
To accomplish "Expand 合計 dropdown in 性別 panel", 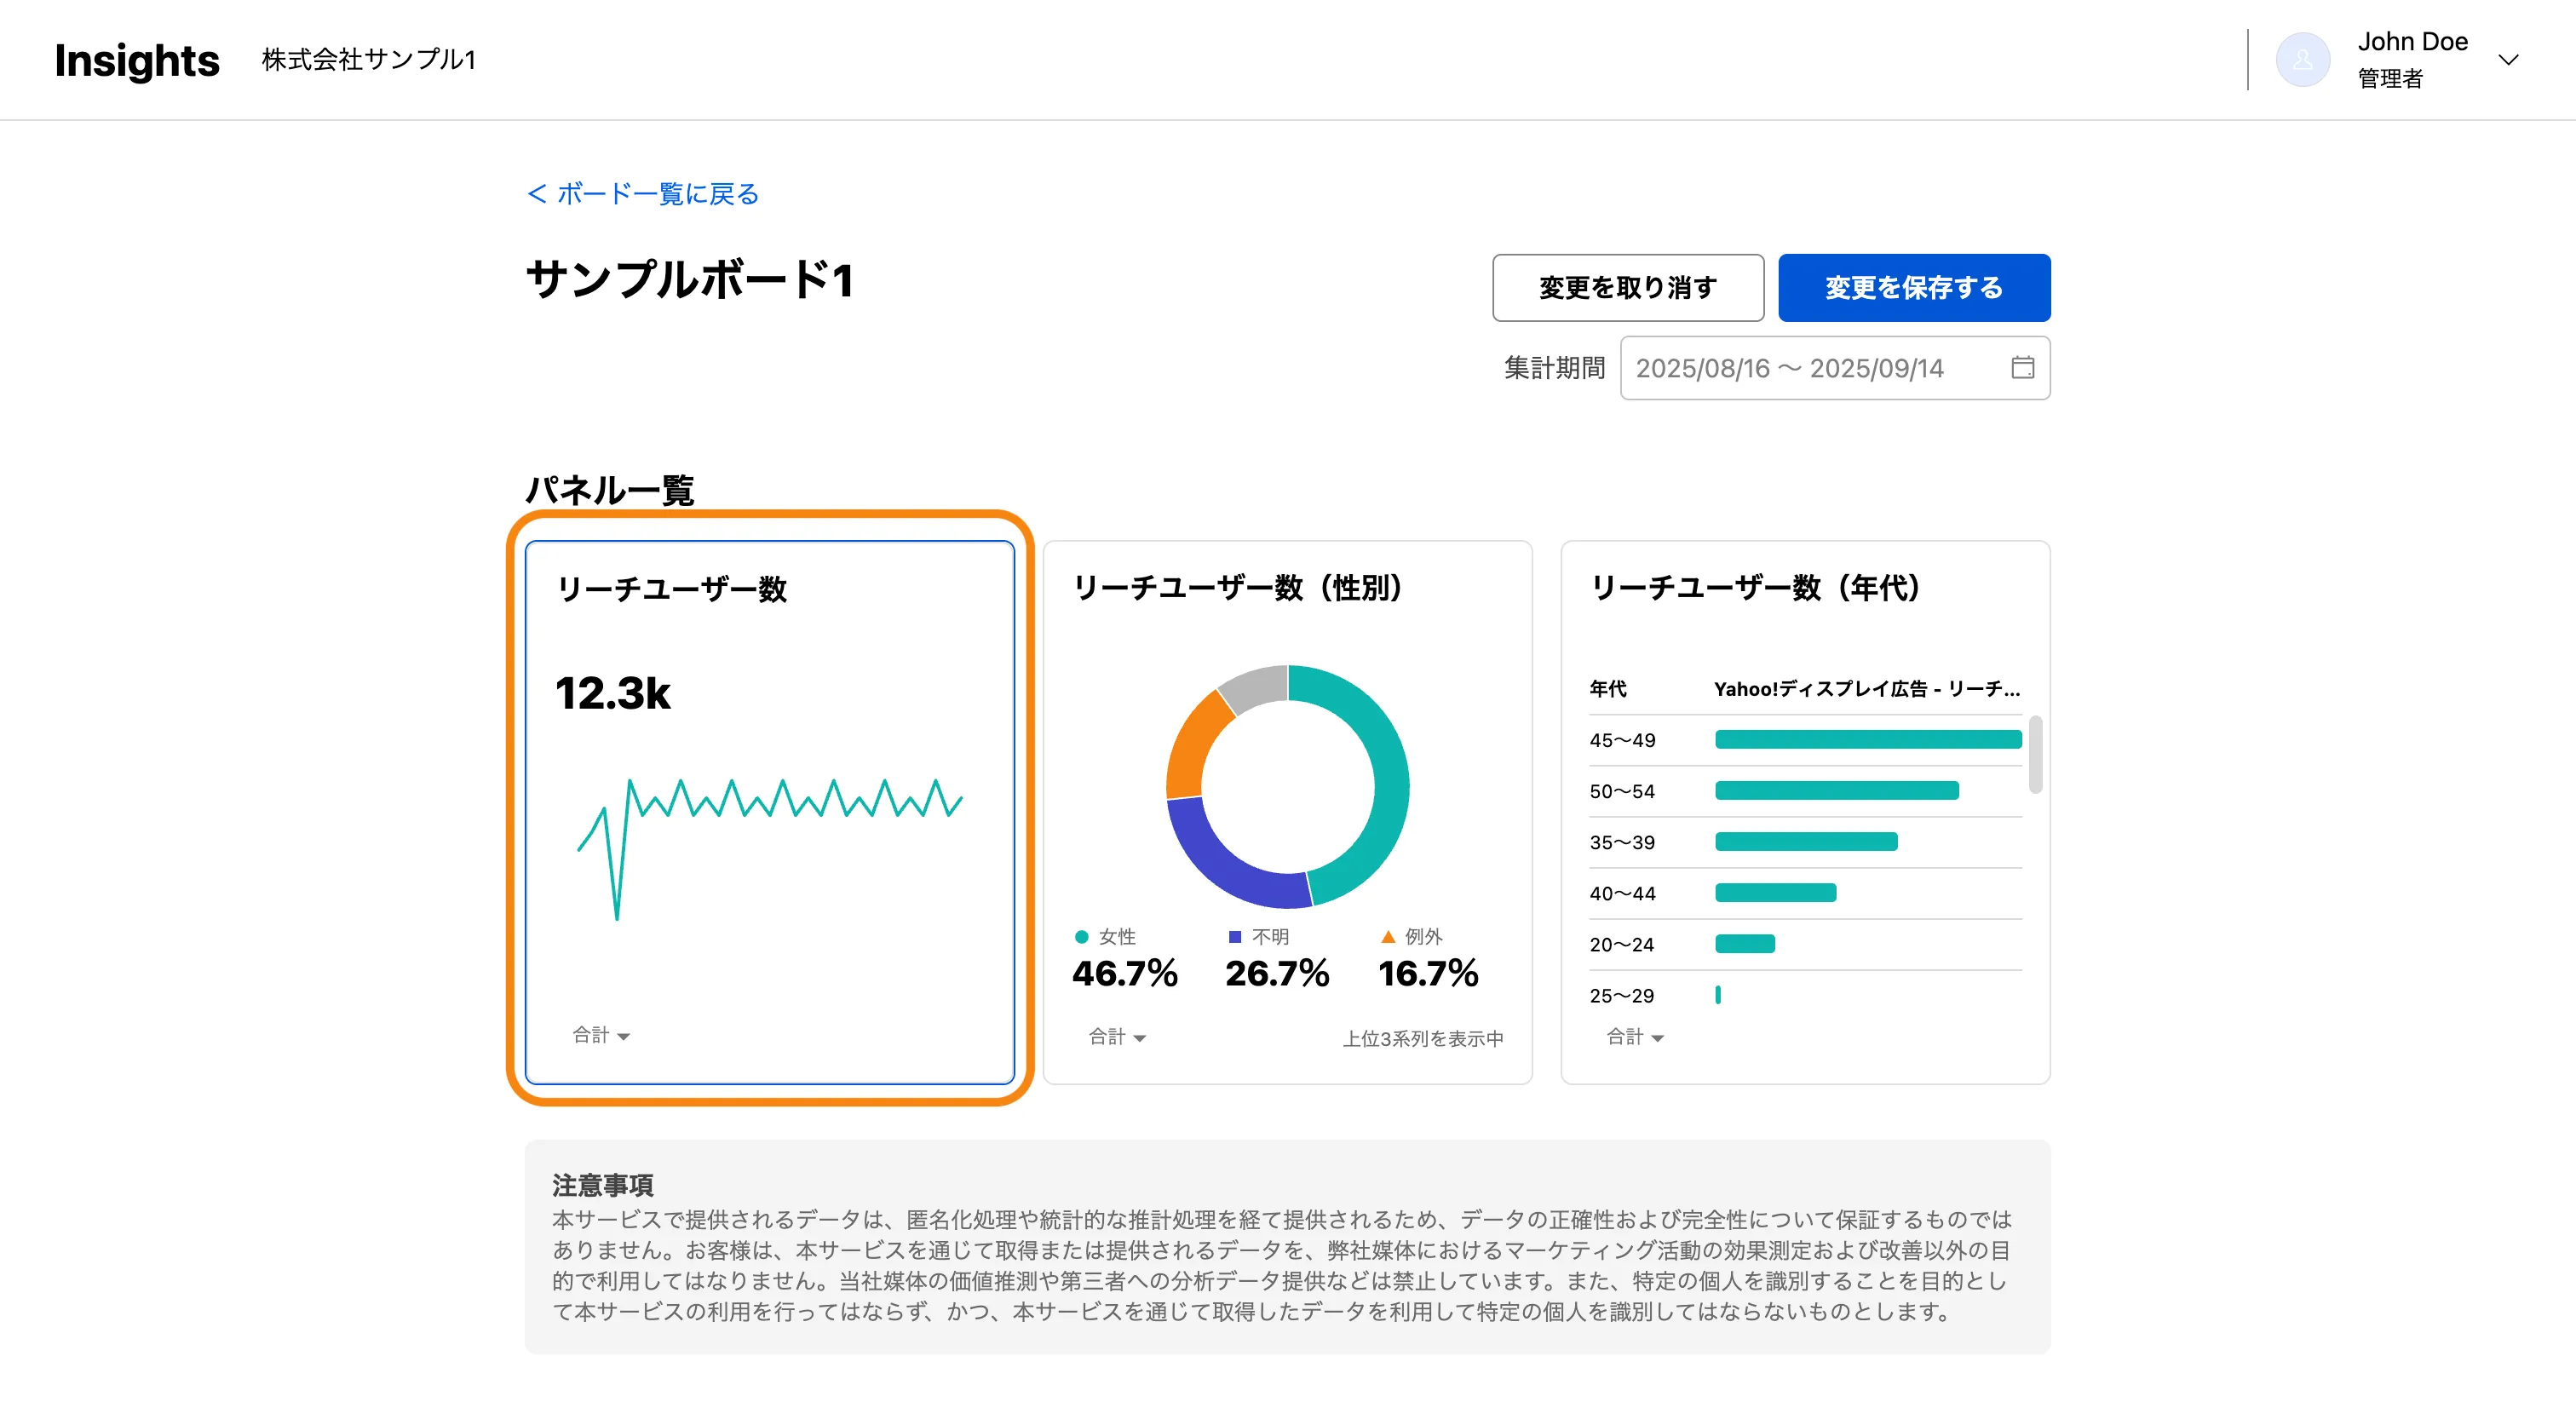I will tap(1117, 1037).
